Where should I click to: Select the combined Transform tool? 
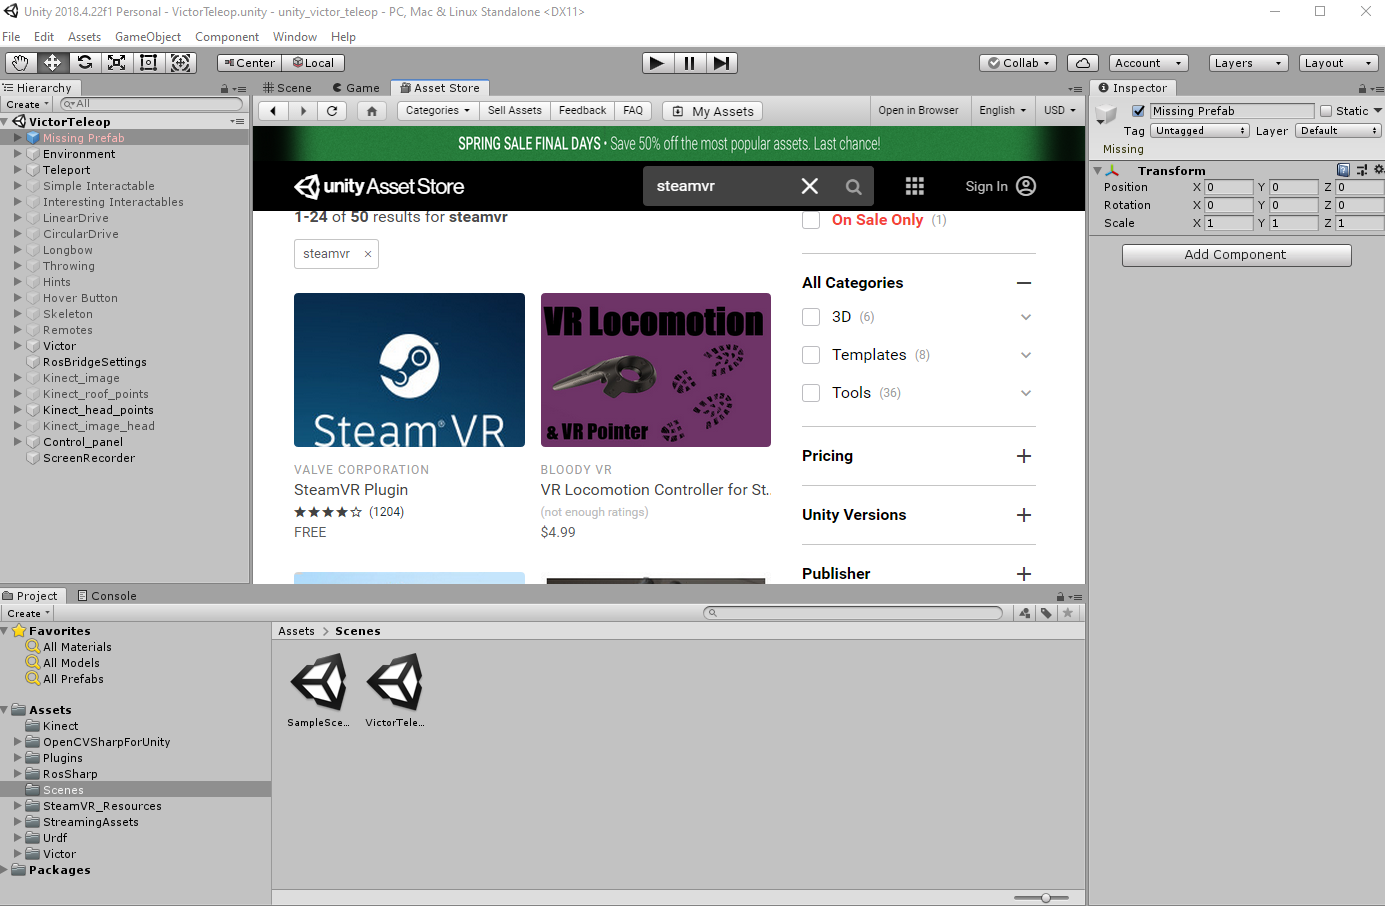coord(180,62)
